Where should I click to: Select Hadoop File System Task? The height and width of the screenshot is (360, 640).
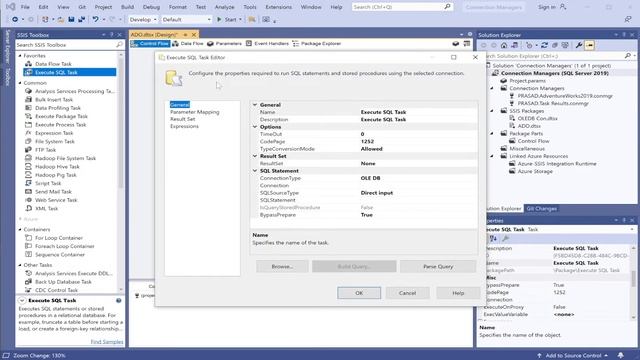[x=65, y=158]
